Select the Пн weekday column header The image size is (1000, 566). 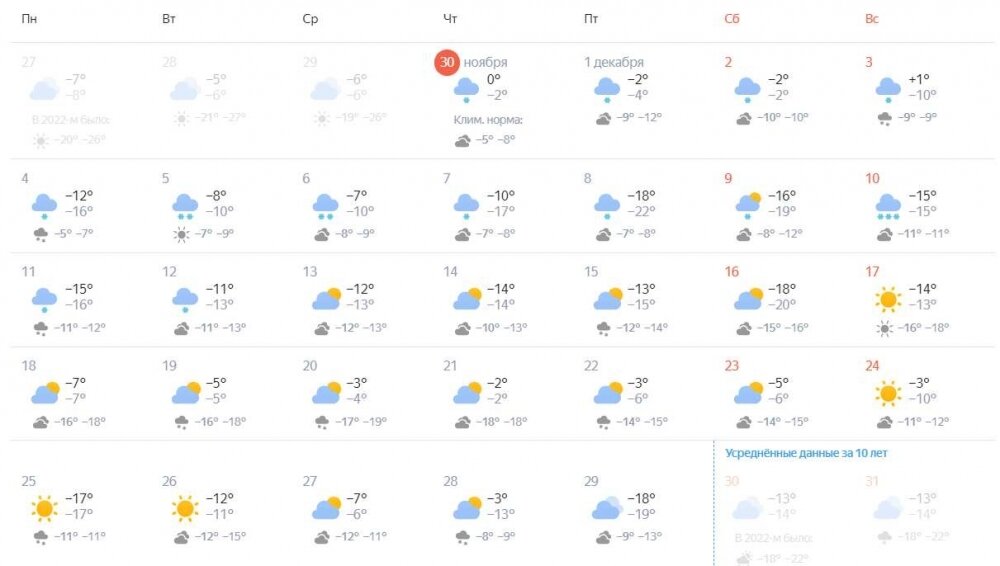pos(29,19)
